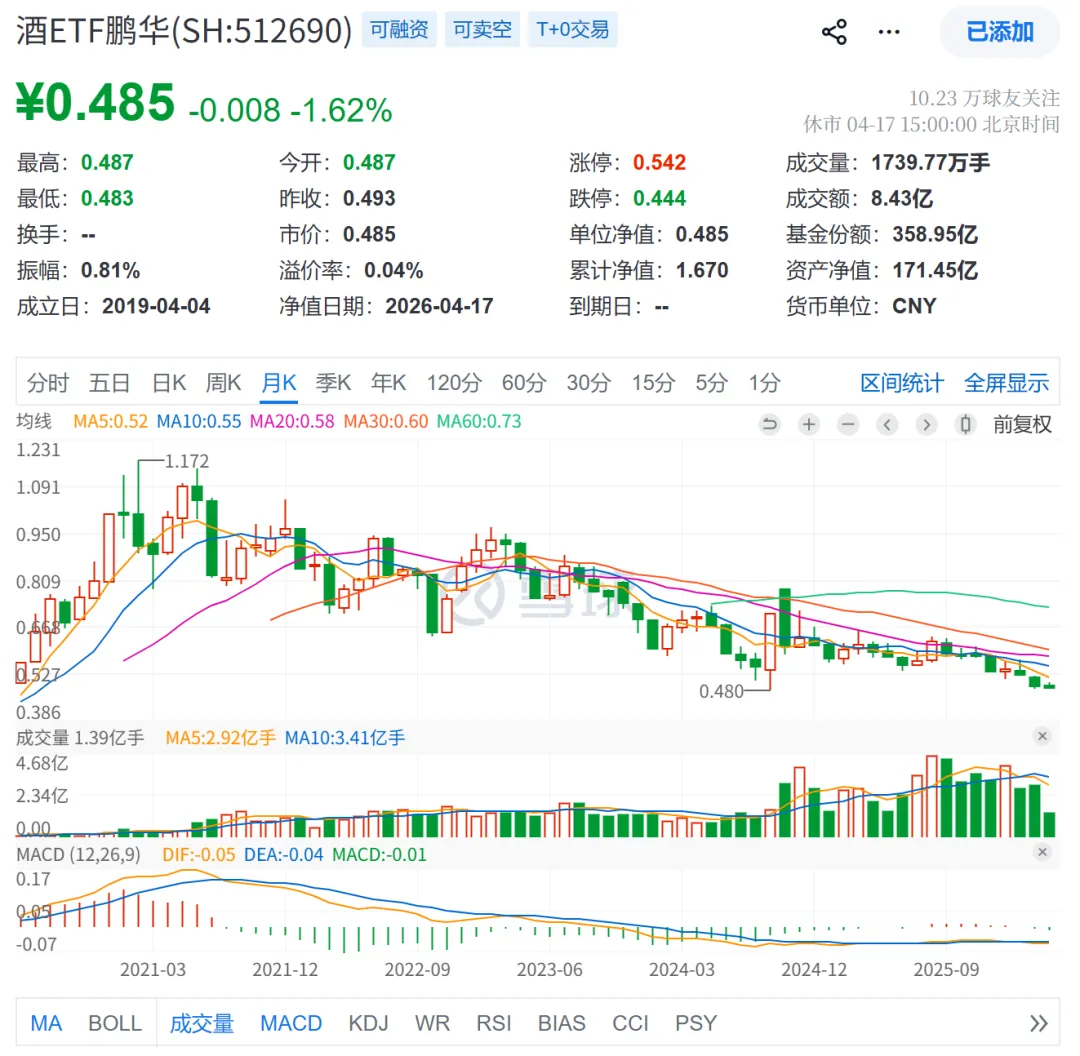This screenshot has height=1056, width=1080.
Task: Click the 2024-12 date axis label
Action: coord(813,969)
